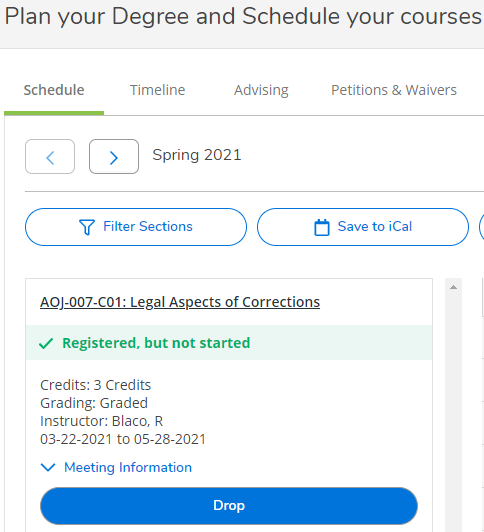
Task: Open the Advising tab
Action: pos(261,90)
